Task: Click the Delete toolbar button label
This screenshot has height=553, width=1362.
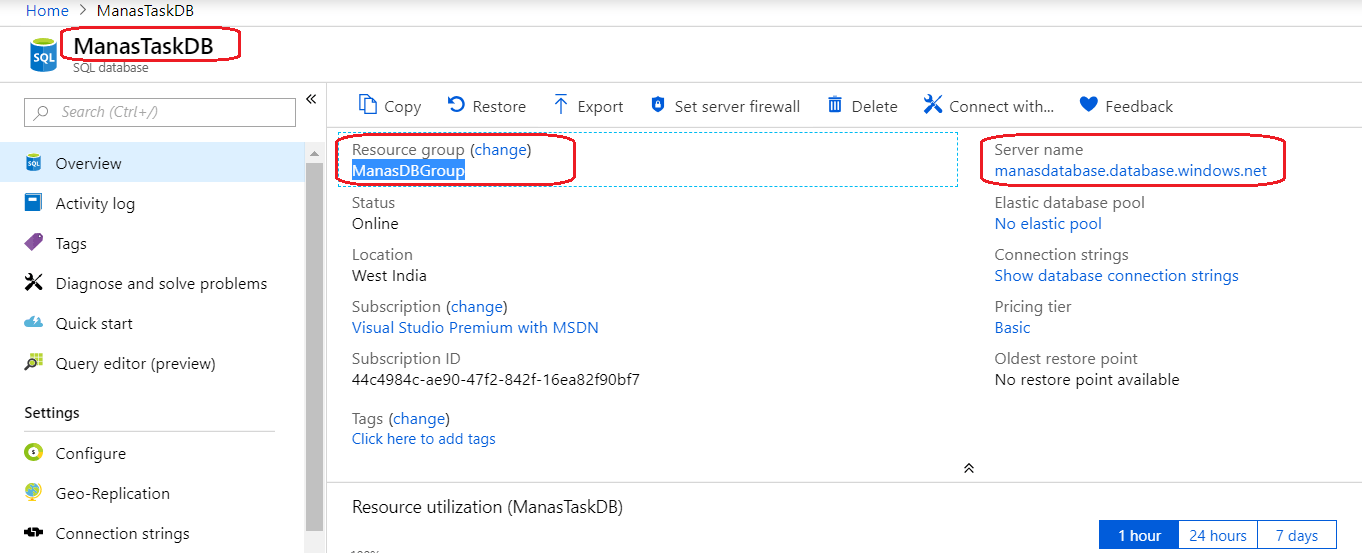Action: click(x=875, y=106)
